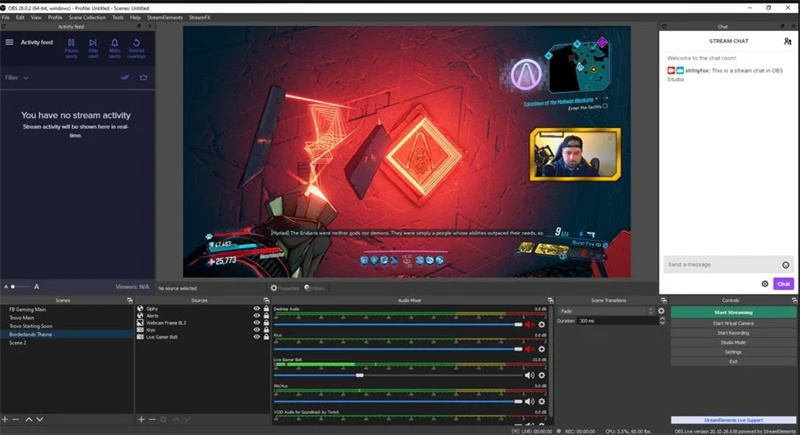This screenshot has width=800, height=435.
Task: Pop out the Scene Transitions dock
Action: 663,300
